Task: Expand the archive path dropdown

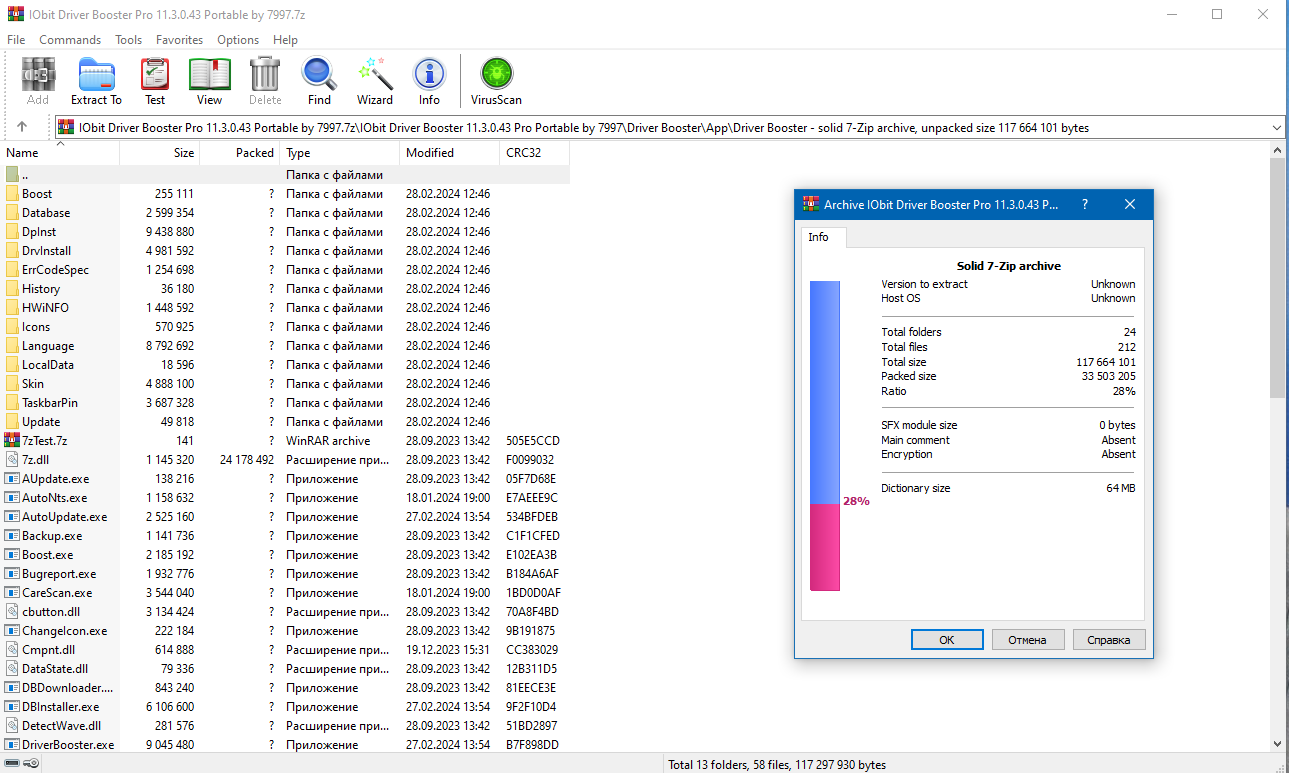Action: (1276, 127)
